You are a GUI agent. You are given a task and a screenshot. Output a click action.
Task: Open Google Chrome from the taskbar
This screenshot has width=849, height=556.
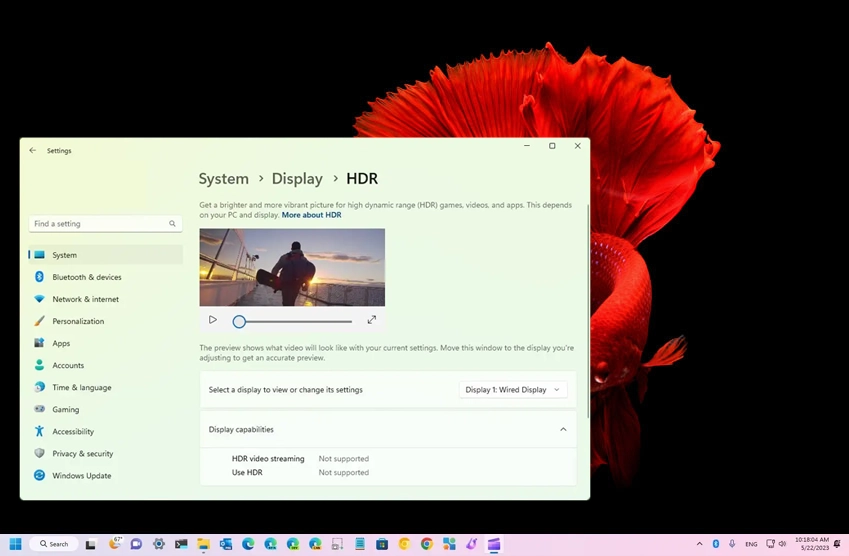click(x=427, y=544)
